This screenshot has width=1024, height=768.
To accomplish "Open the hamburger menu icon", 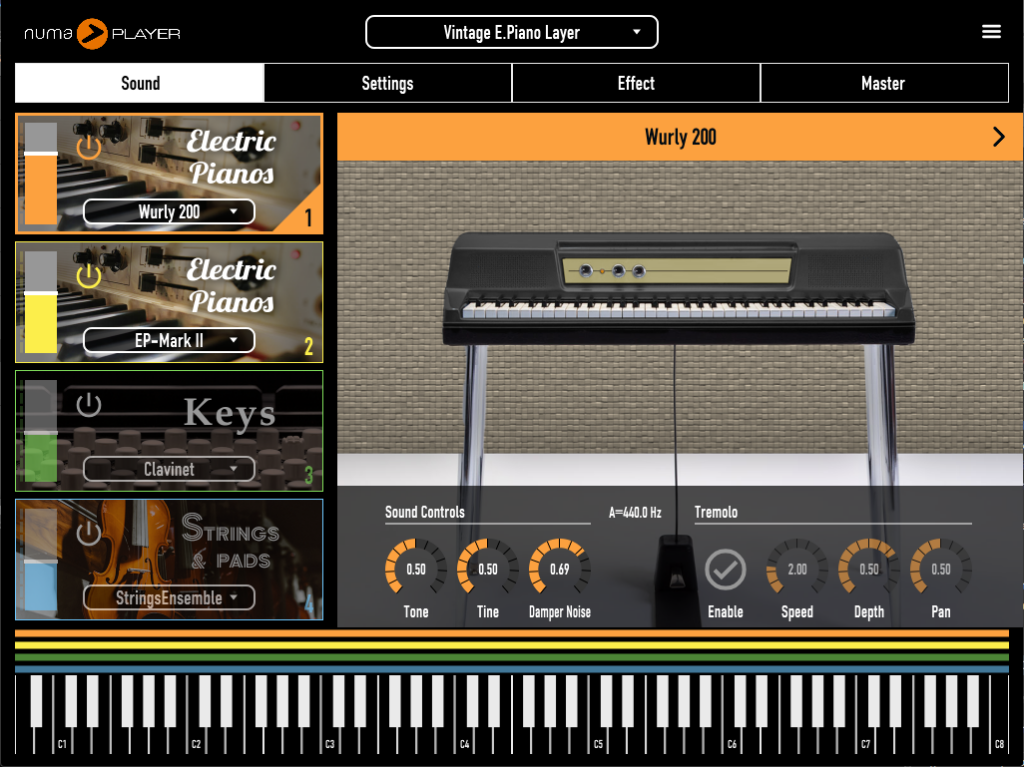I will tap(991, 32).
